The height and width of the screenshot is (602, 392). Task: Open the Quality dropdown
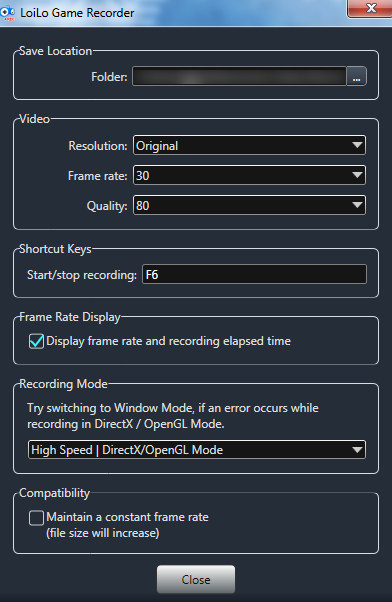click(249, 205)
